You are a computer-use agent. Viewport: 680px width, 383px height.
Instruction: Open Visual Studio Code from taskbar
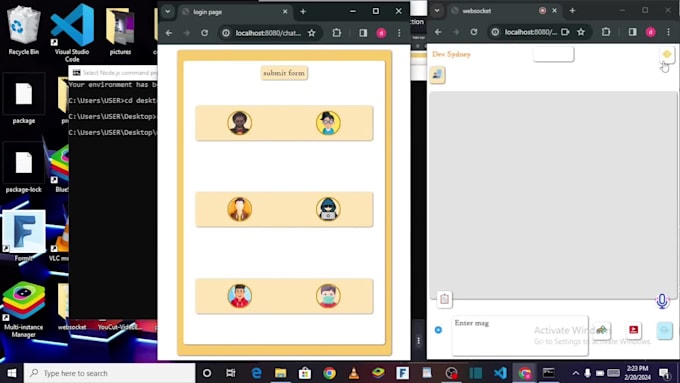[x=500, y=373]
